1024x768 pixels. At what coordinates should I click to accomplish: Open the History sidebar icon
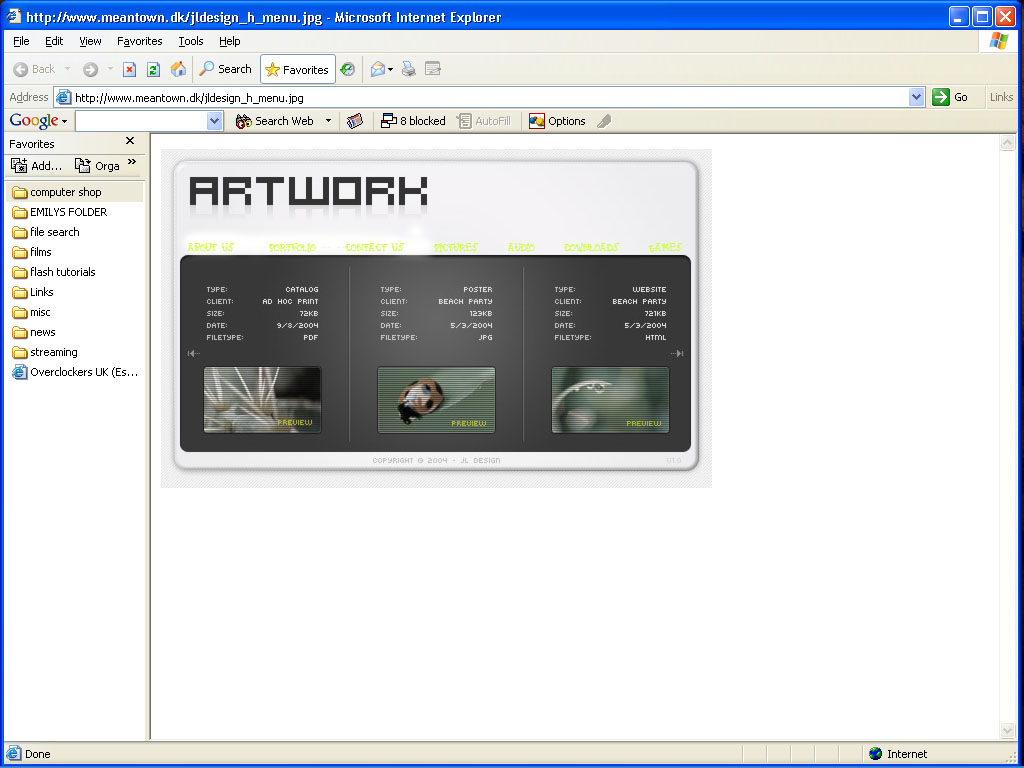(x=348, y=69)
